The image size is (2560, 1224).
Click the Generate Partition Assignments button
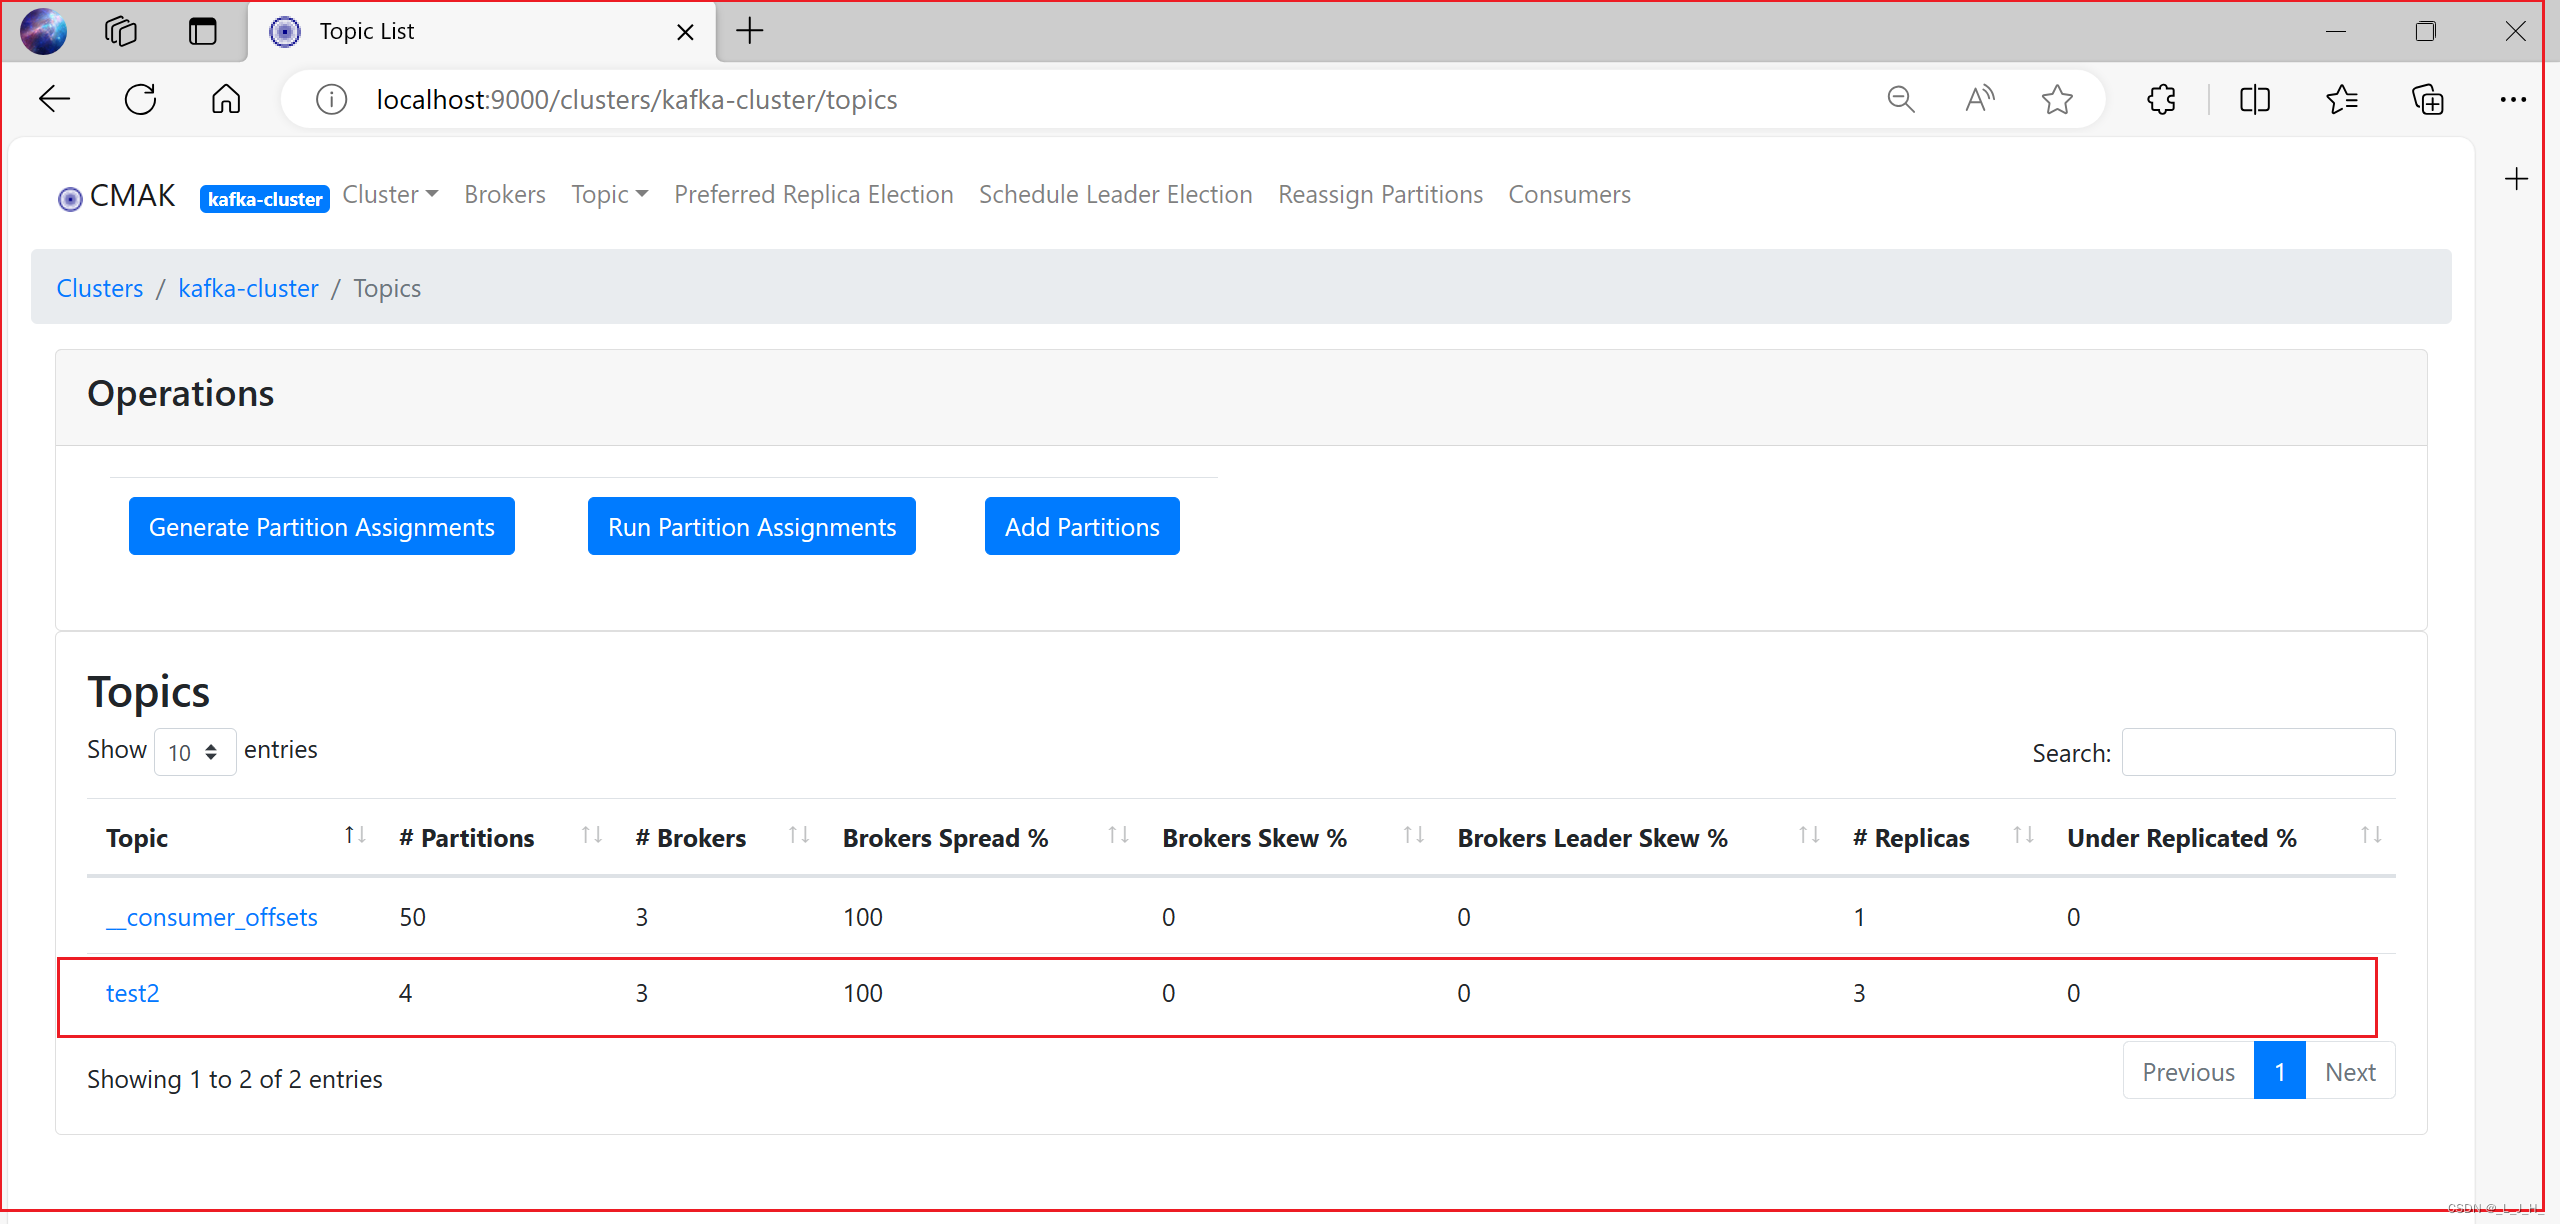coord(321,526)
